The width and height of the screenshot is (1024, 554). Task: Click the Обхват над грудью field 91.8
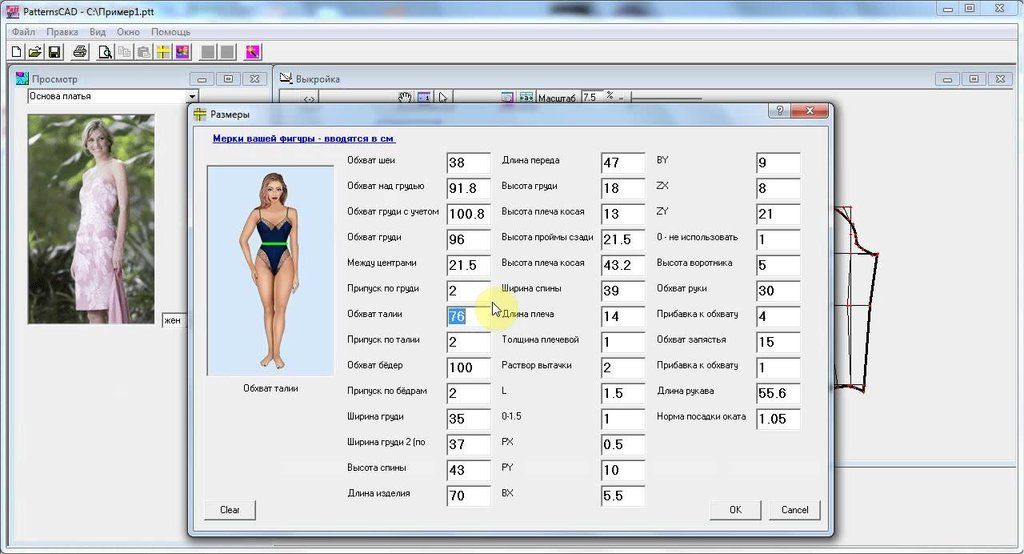tap(468, 188)
